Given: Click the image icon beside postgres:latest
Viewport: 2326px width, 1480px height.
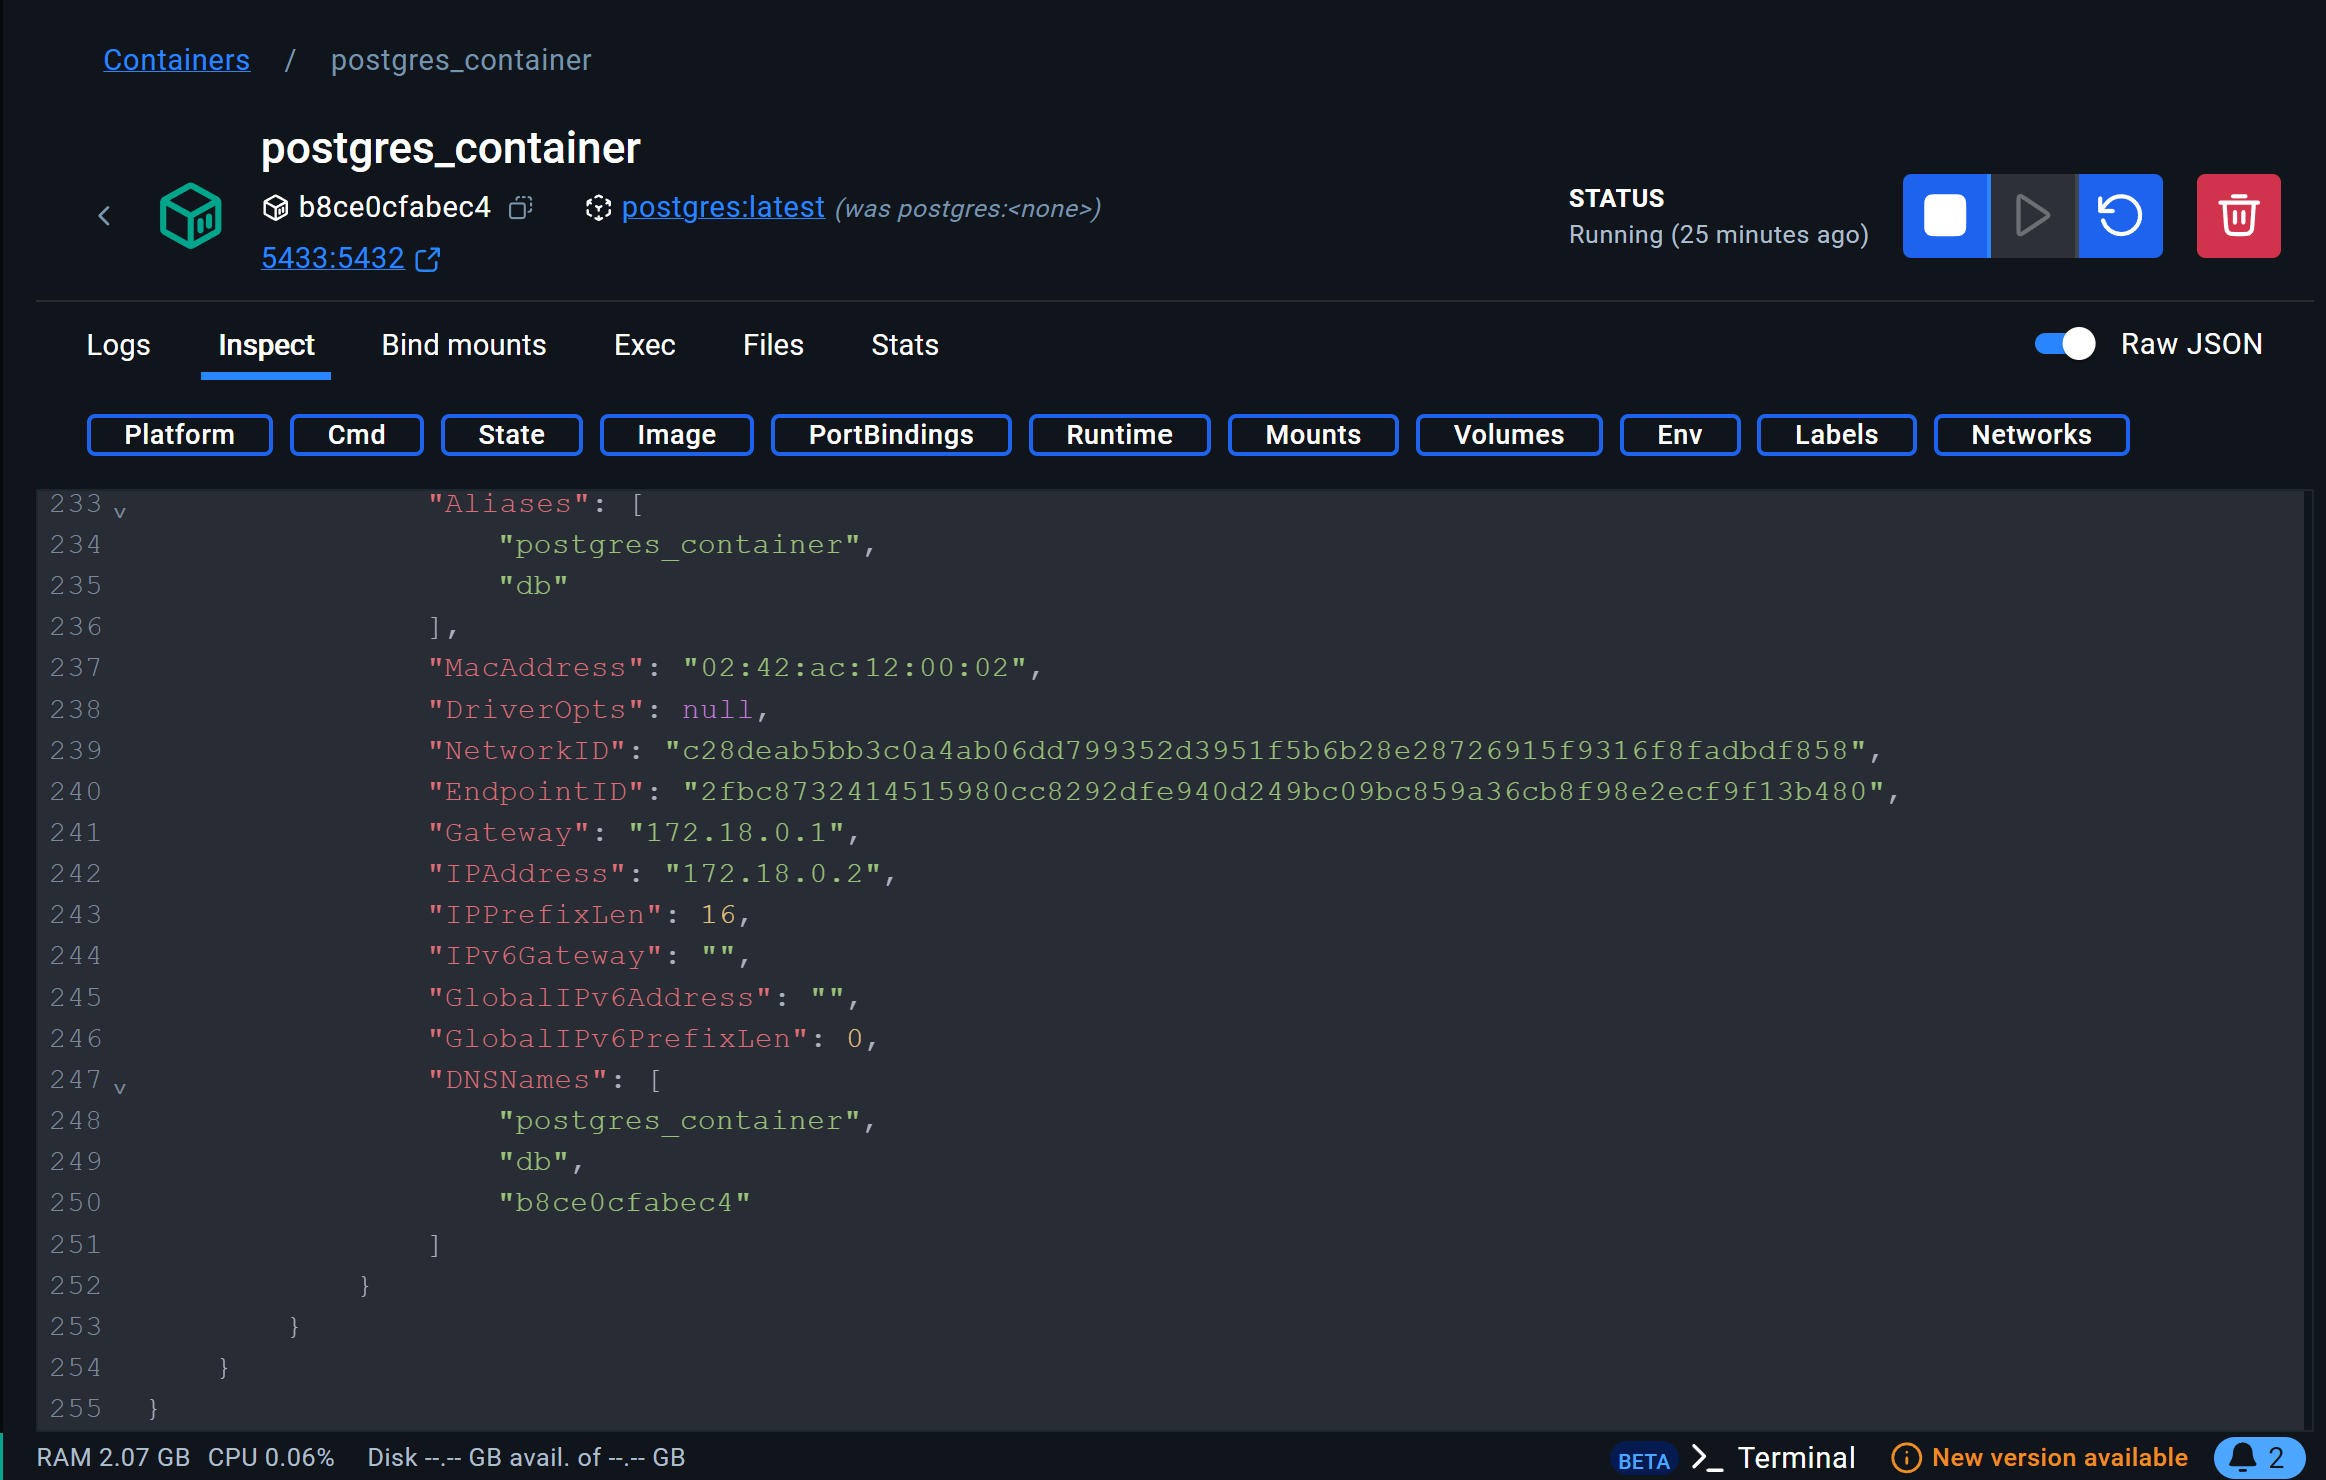Looking at the screenshot, I should 597,208.
